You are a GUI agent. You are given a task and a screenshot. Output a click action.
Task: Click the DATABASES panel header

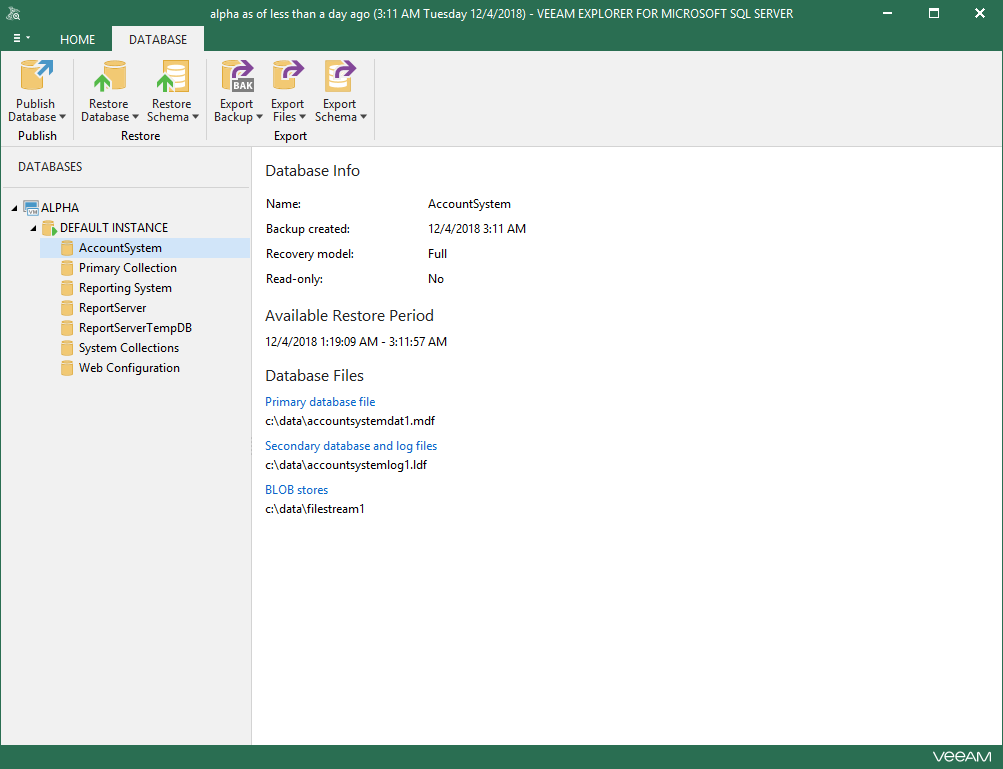tap(51, 167)
